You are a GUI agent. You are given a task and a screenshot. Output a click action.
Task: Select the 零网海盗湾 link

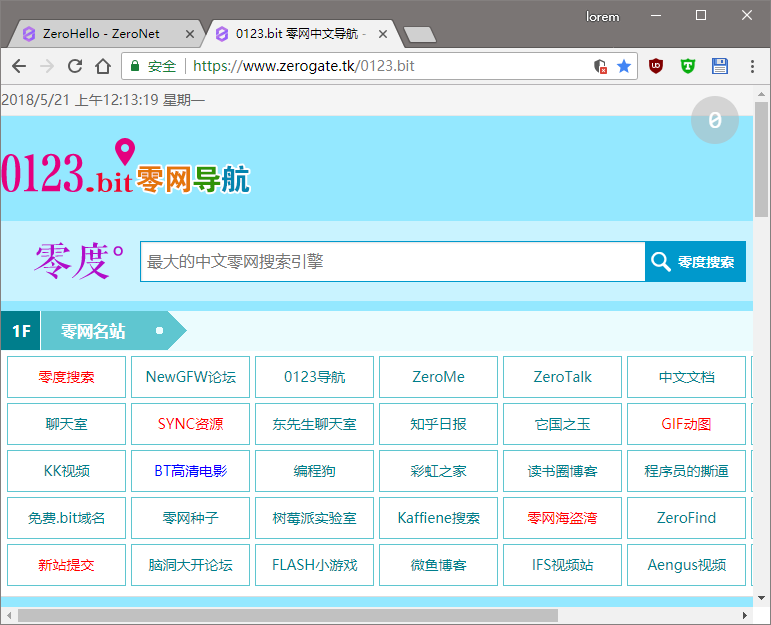[x=562, y=518]
